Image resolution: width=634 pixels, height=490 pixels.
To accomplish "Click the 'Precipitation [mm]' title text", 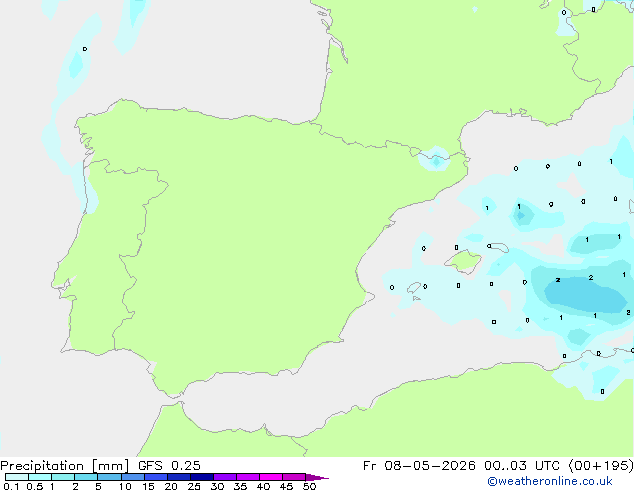I will pyautogui.click(x=65, y=466).
